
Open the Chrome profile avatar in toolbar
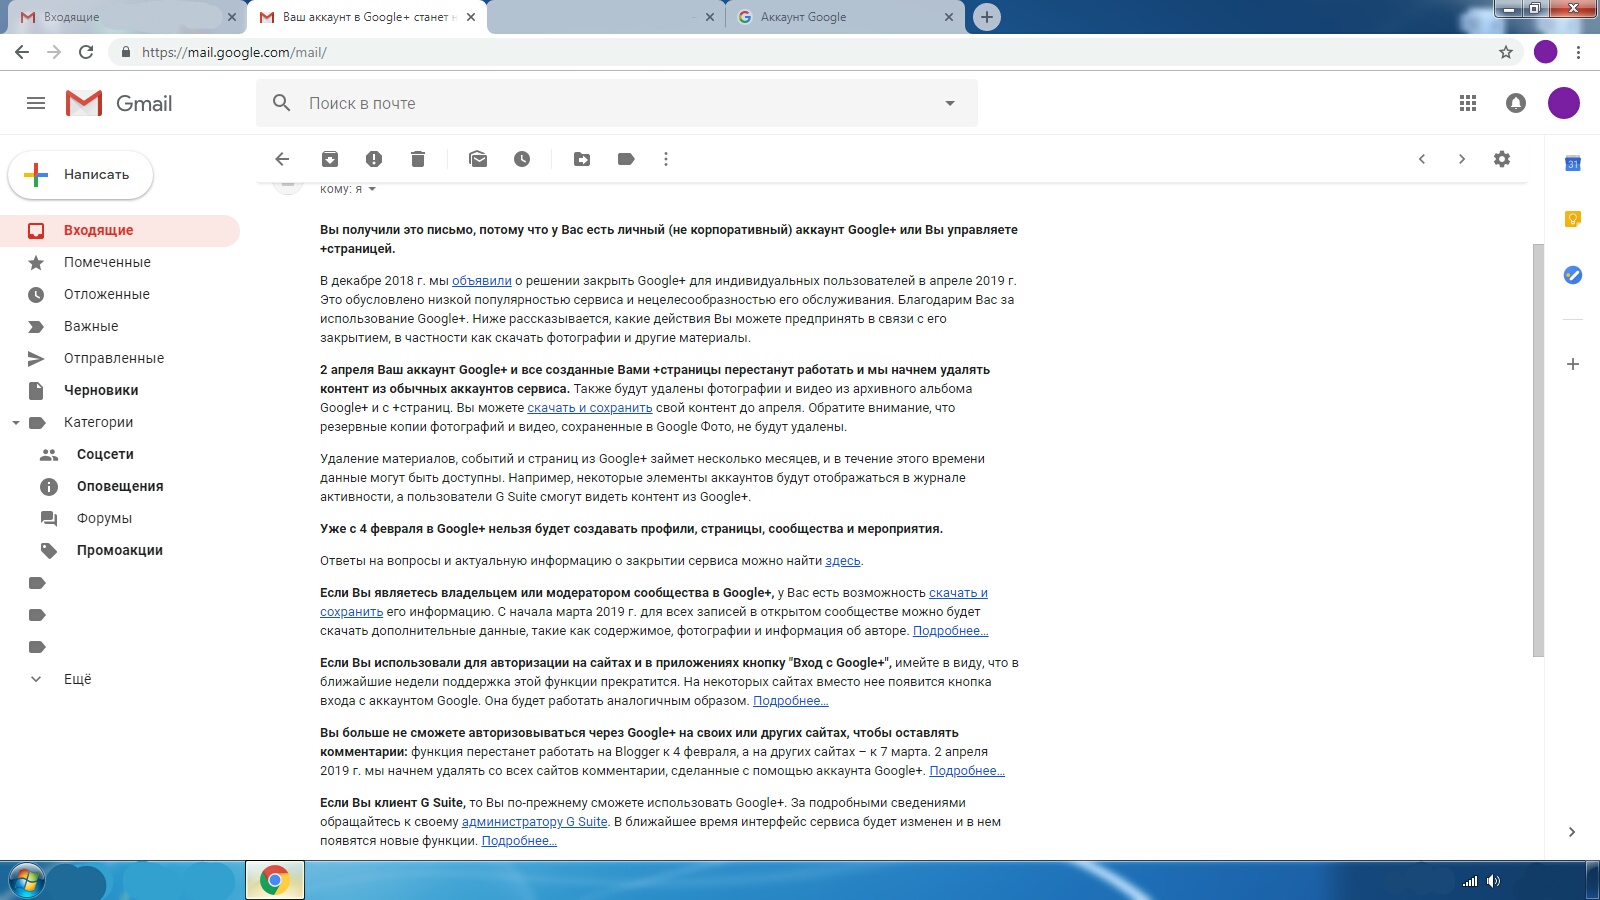click(1546, 52)
